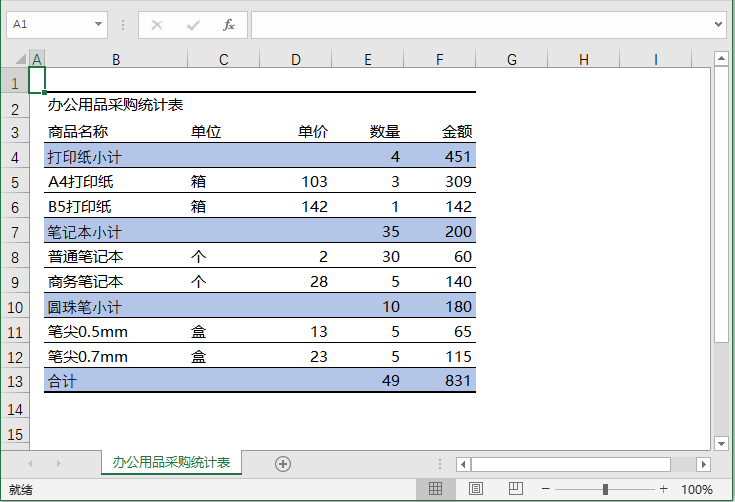Screen dimensions: 735x502
Task: Click the 合计 cell in row 13
Action: click(116, 381)
